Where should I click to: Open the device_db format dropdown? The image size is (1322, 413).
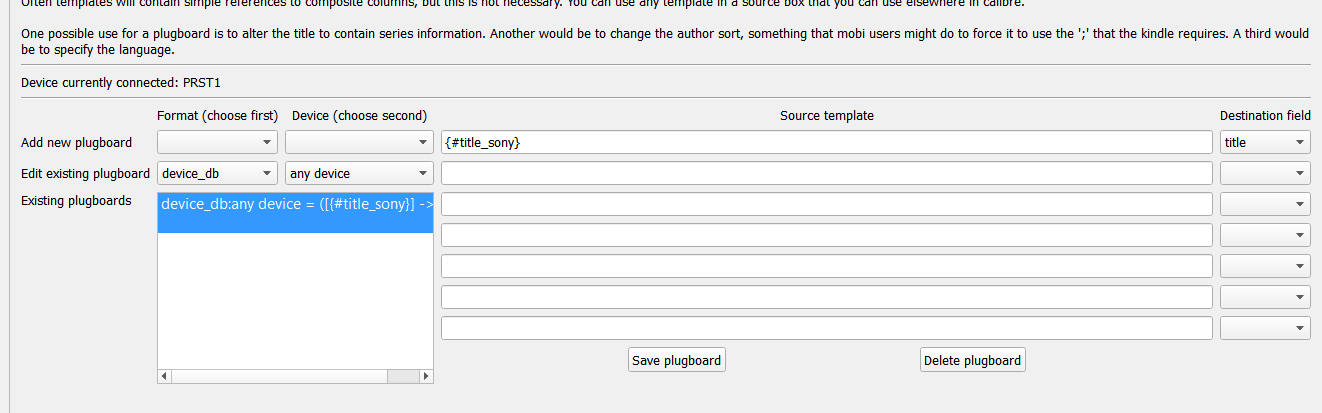tap(217, 173)
